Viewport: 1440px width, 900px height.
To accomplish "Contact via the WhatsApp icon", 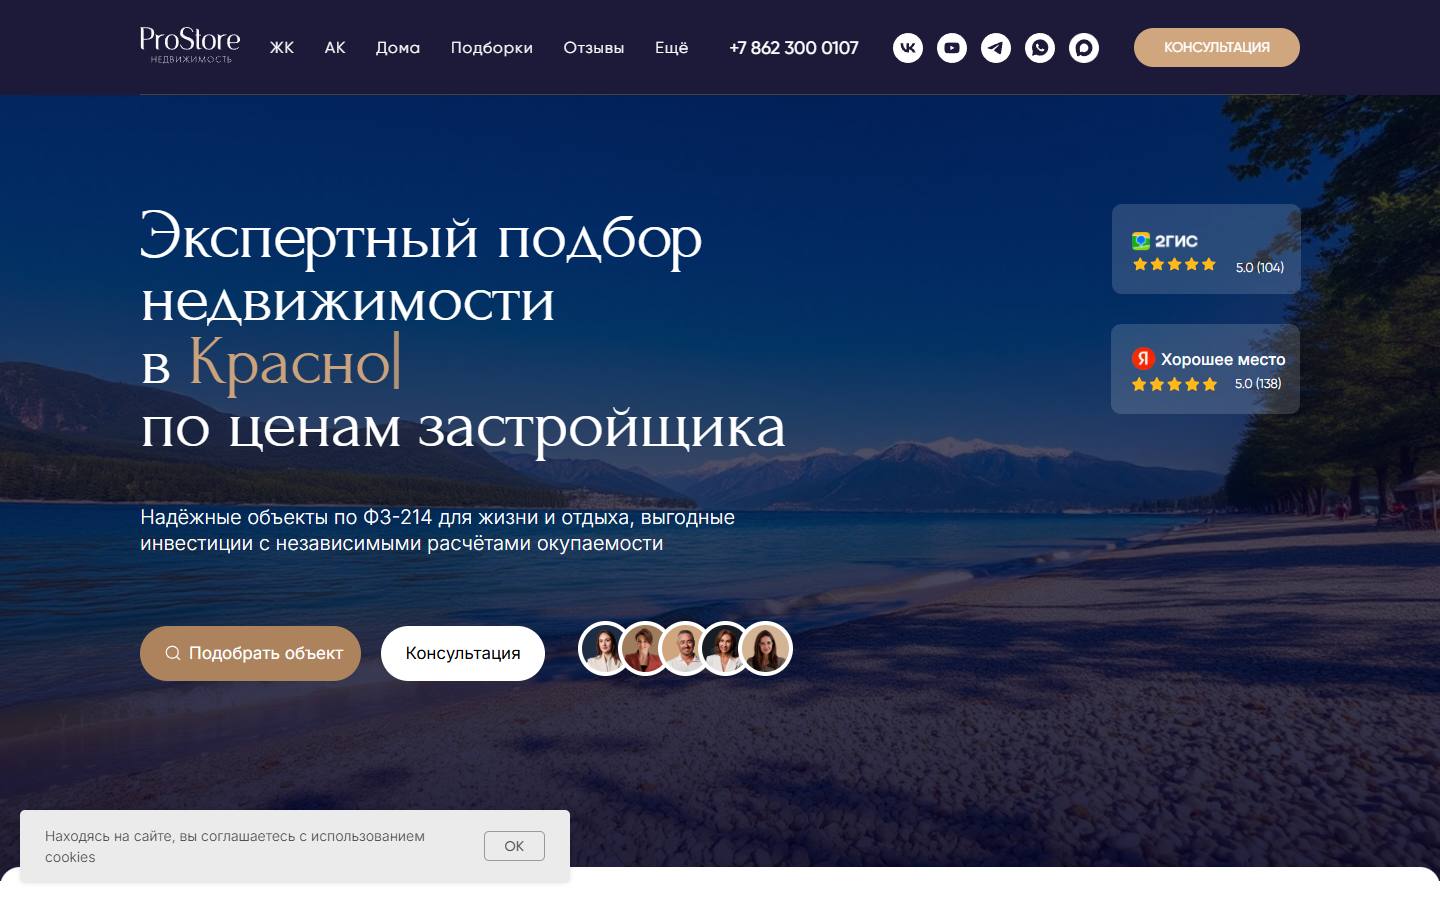I will [x=1040, y=48].
